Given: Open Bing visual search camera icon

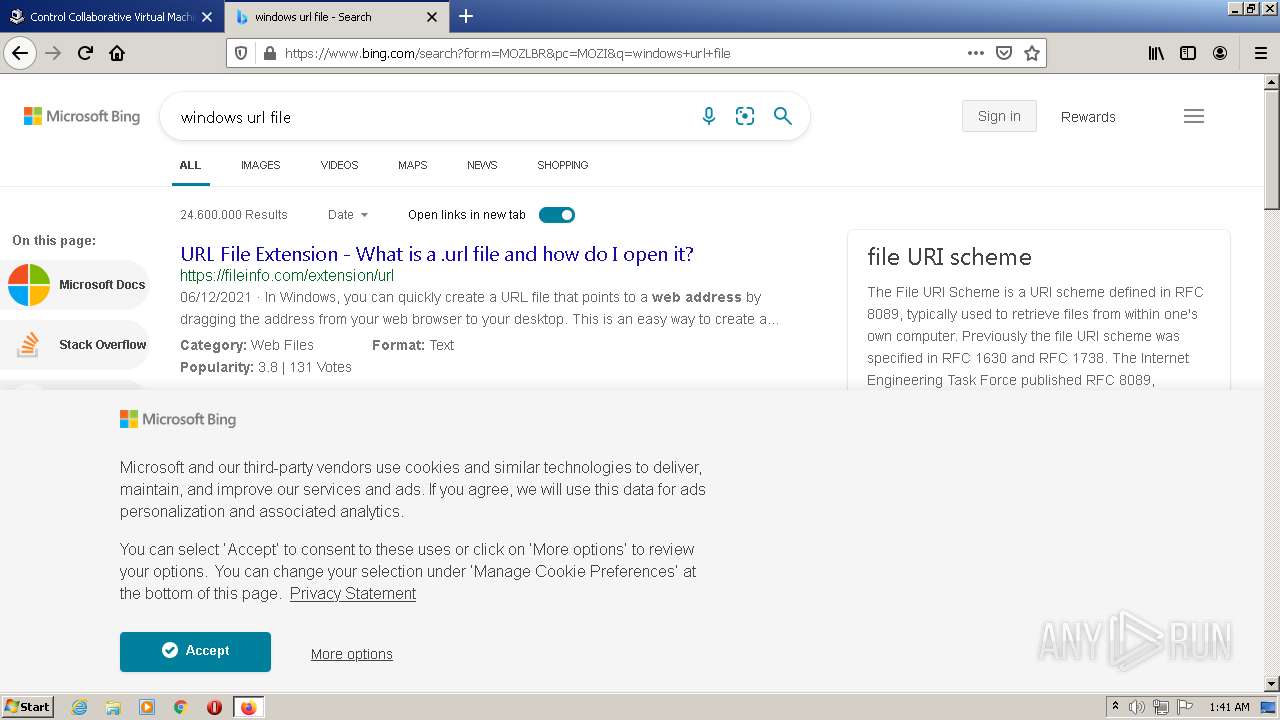Looking at the screenshot, I should [745, 116].
